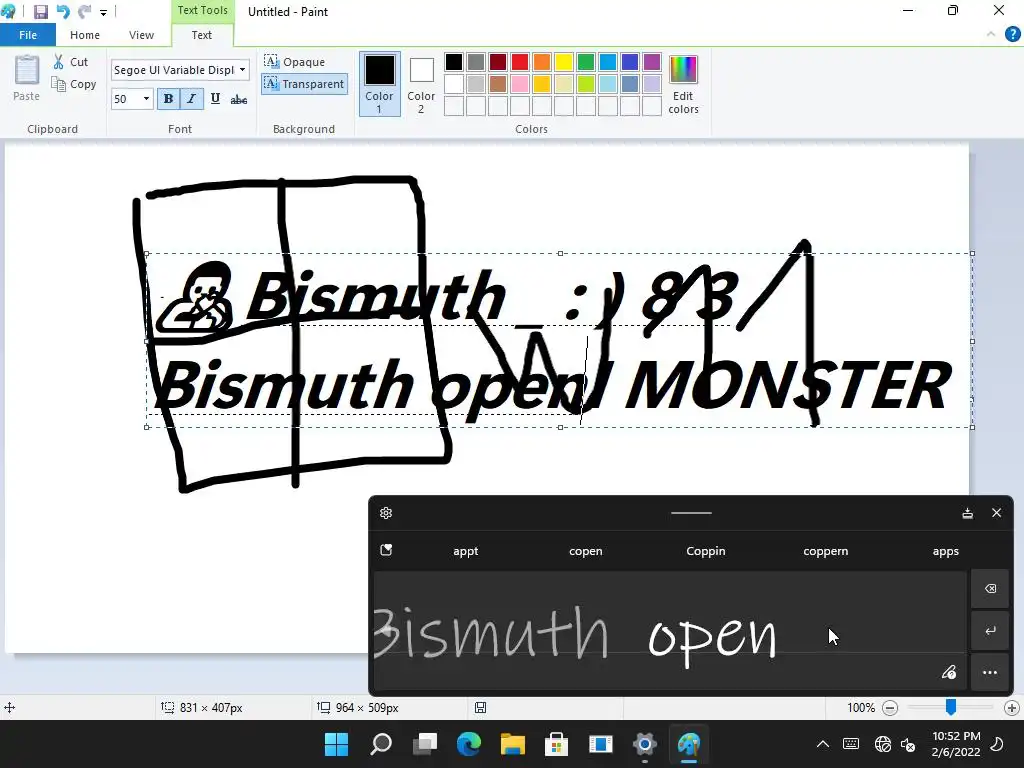Click the zoom slider handle
Viewport: 1024px width, 768px height.
[951, 707]
